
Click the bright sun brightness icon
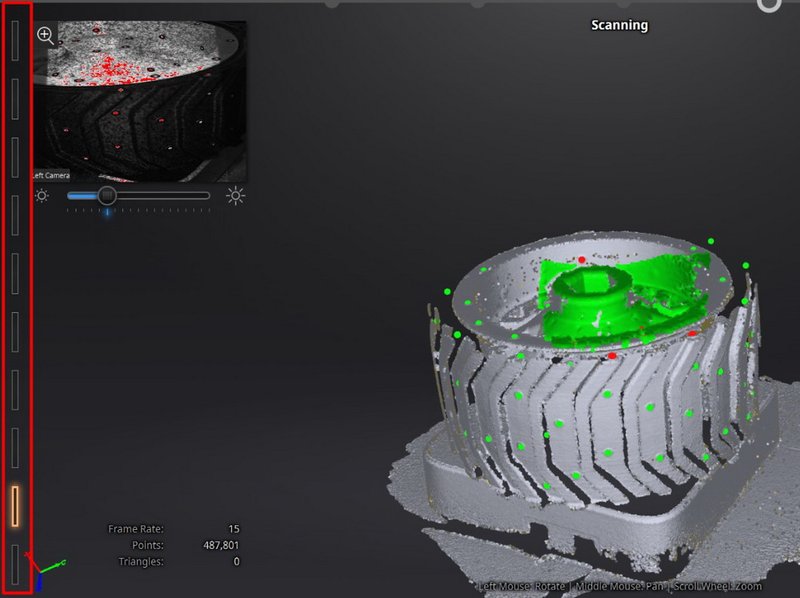click(236, 196)
